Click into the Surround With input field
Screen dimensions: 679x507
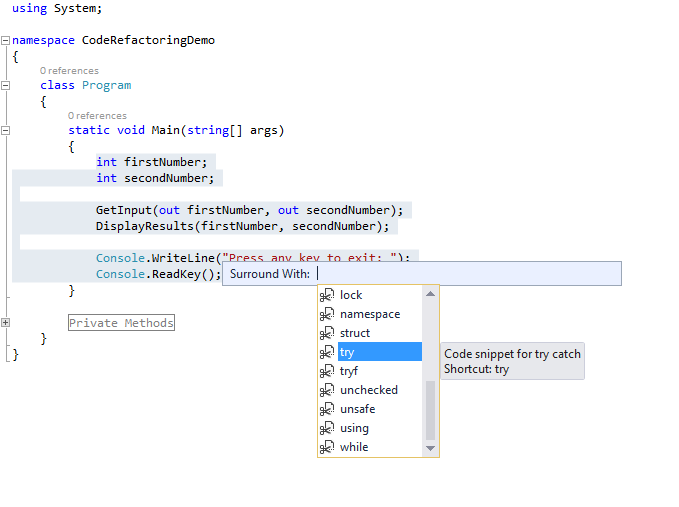pyautogui.click(x=468, y=274)
